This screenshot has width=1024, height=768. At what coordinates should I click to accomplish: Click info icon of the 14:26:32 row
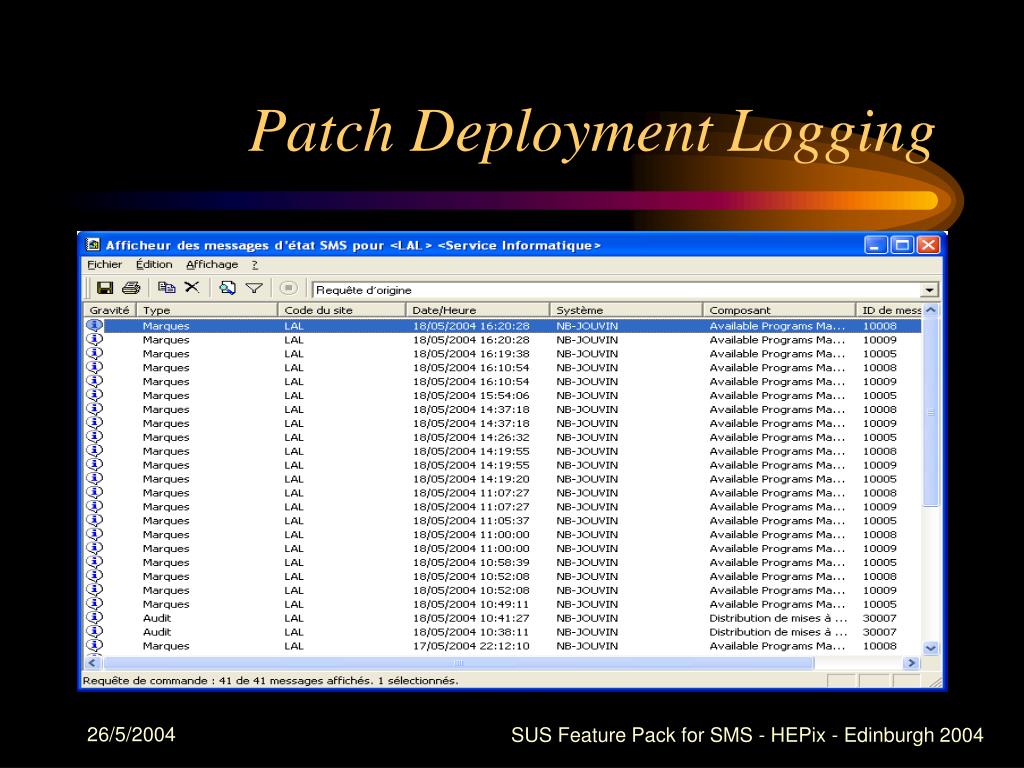point(95,437)
